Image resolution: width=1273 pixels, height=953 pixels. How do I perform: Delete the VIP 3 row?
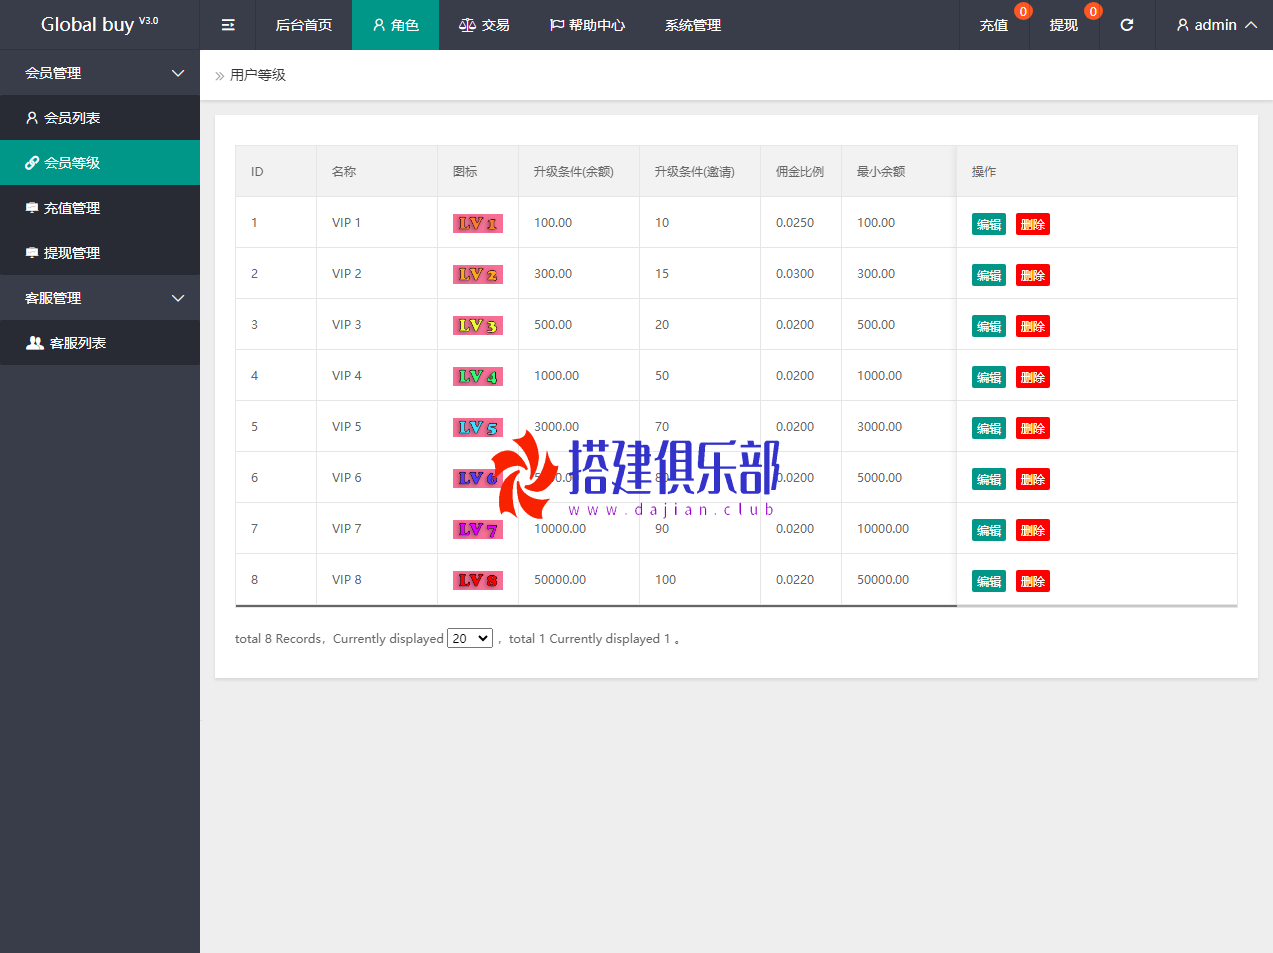(1033, 326)
